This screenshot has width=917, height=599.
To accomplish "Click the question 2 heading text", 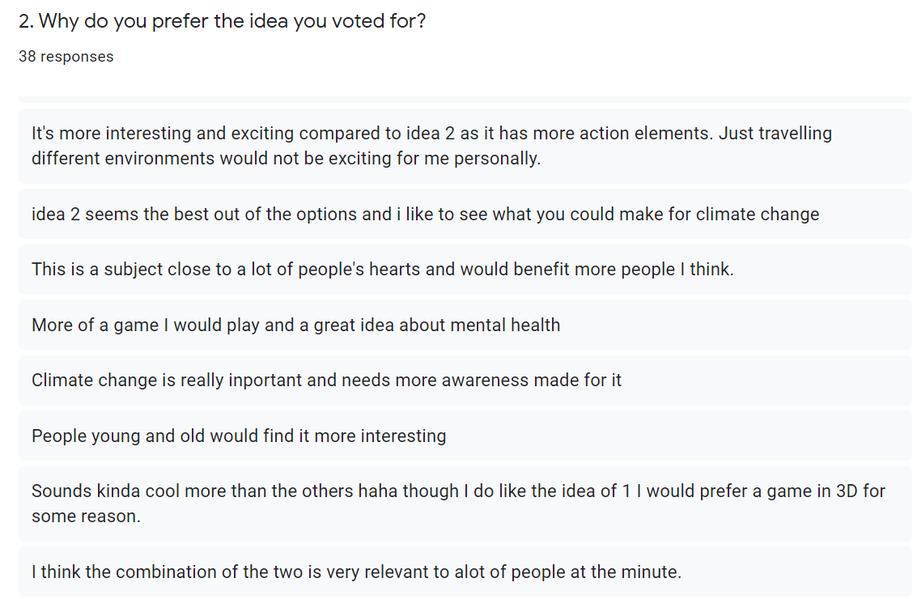I will [x=222, y=21].
